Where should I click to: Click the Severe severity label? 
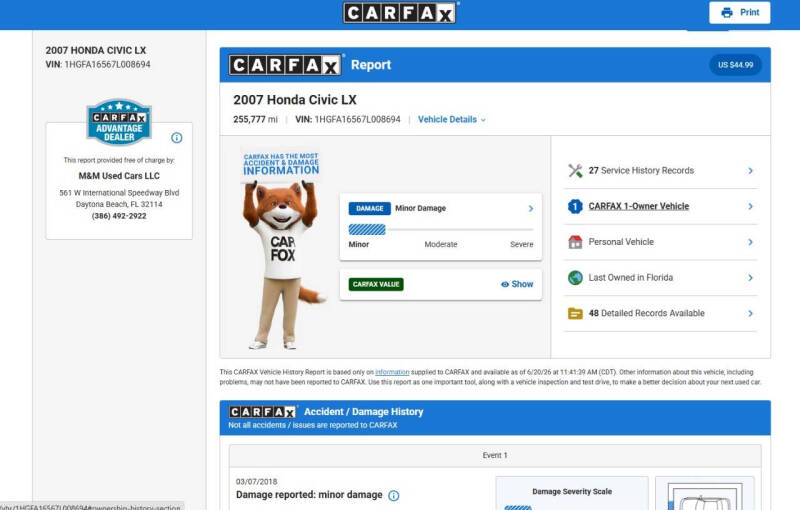pos(521,244)
